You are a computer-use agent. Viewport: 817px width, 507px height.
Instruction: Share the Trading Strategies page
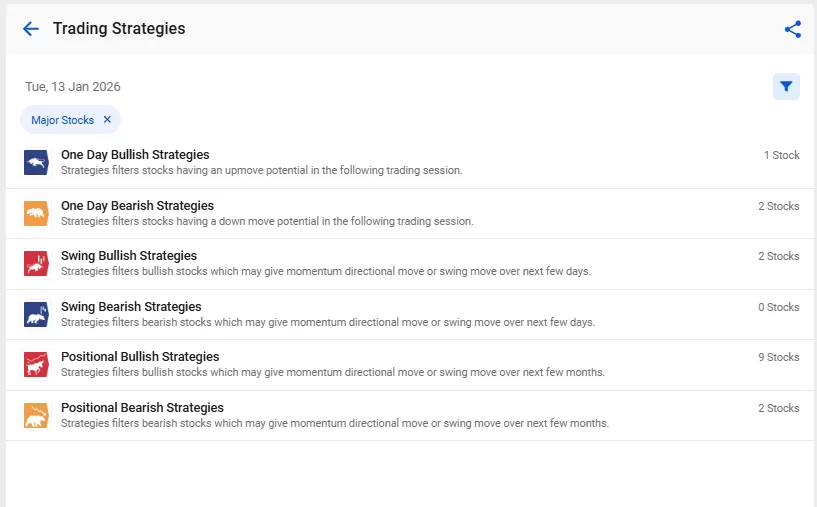coord(793,29)
